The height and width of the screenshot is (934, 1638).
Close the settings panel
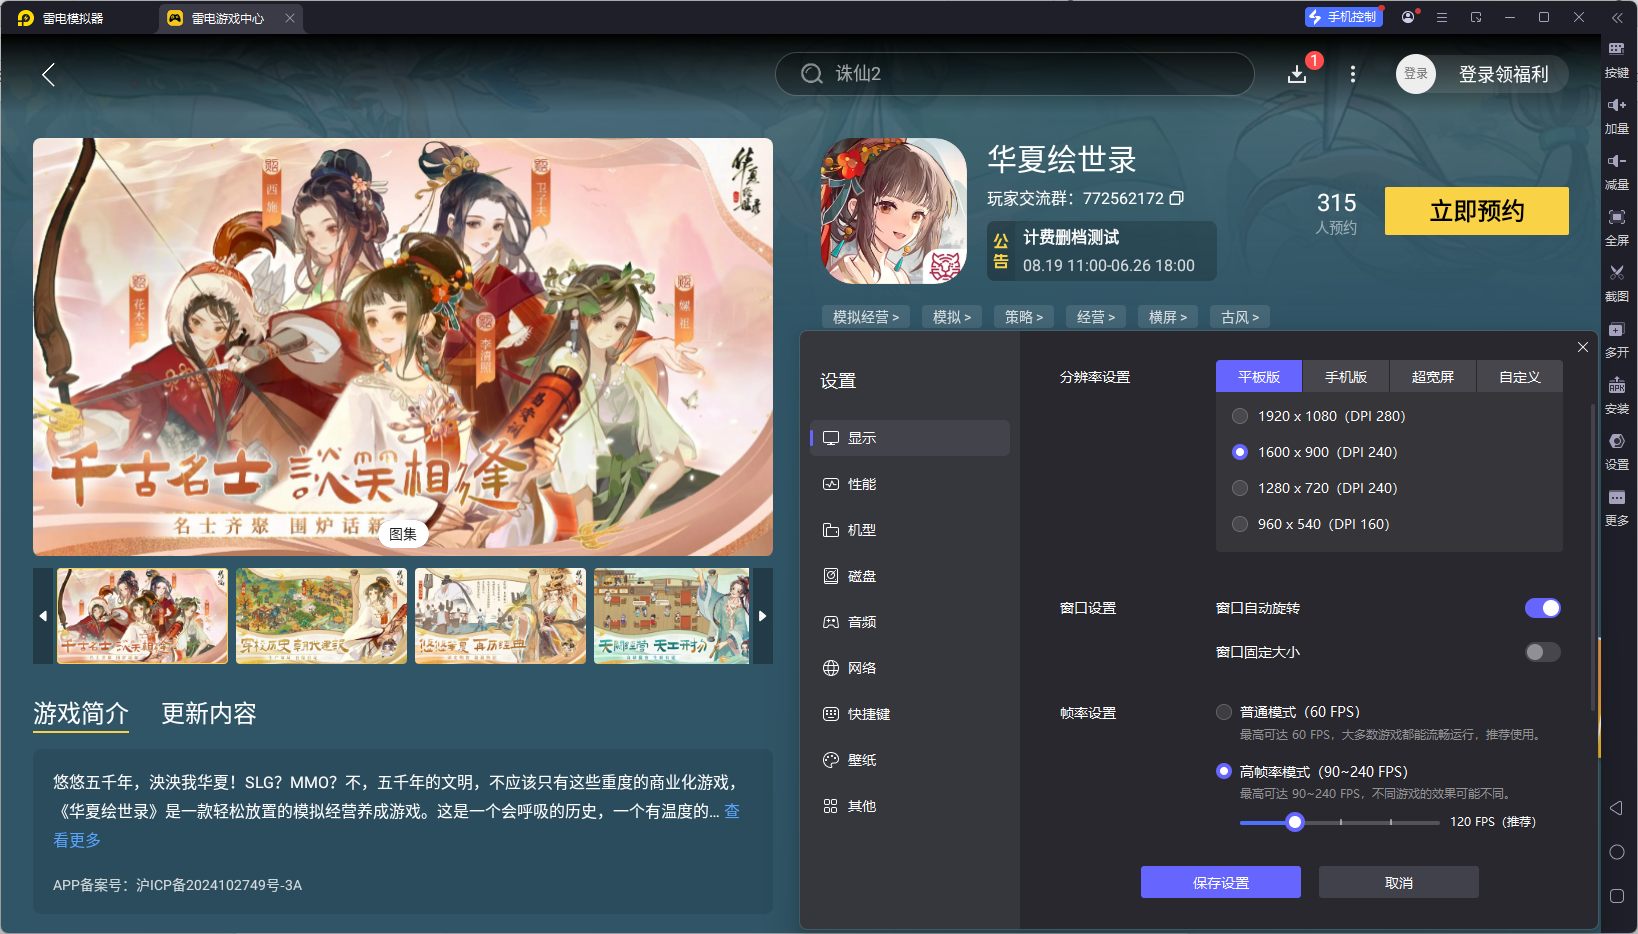[1583, 347]
